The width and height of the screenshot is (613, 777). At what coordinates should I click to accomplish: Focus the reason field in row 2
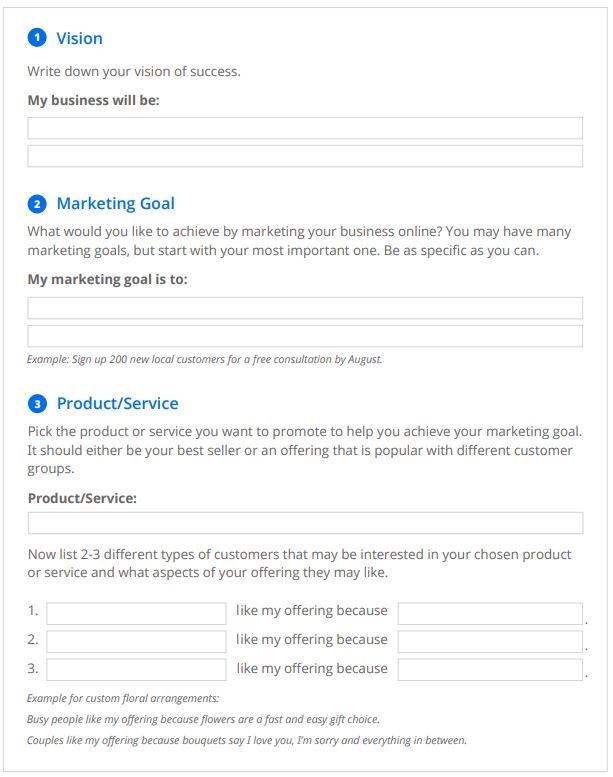[490, 642]
